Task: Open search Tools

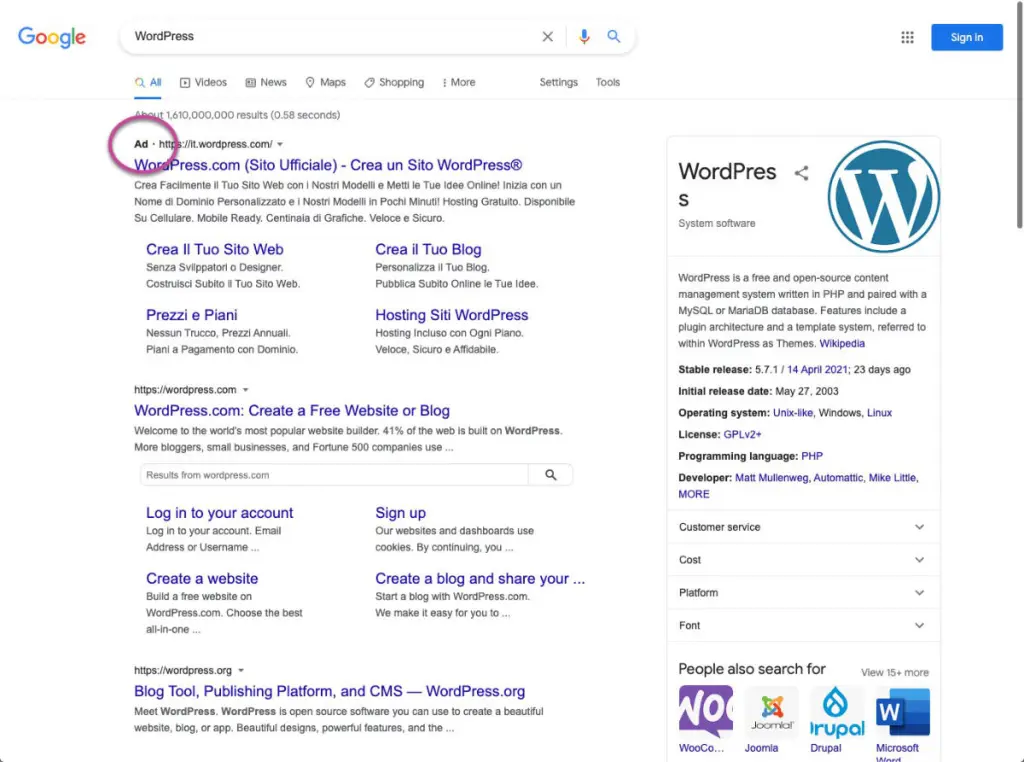Action: click(607, 82)
